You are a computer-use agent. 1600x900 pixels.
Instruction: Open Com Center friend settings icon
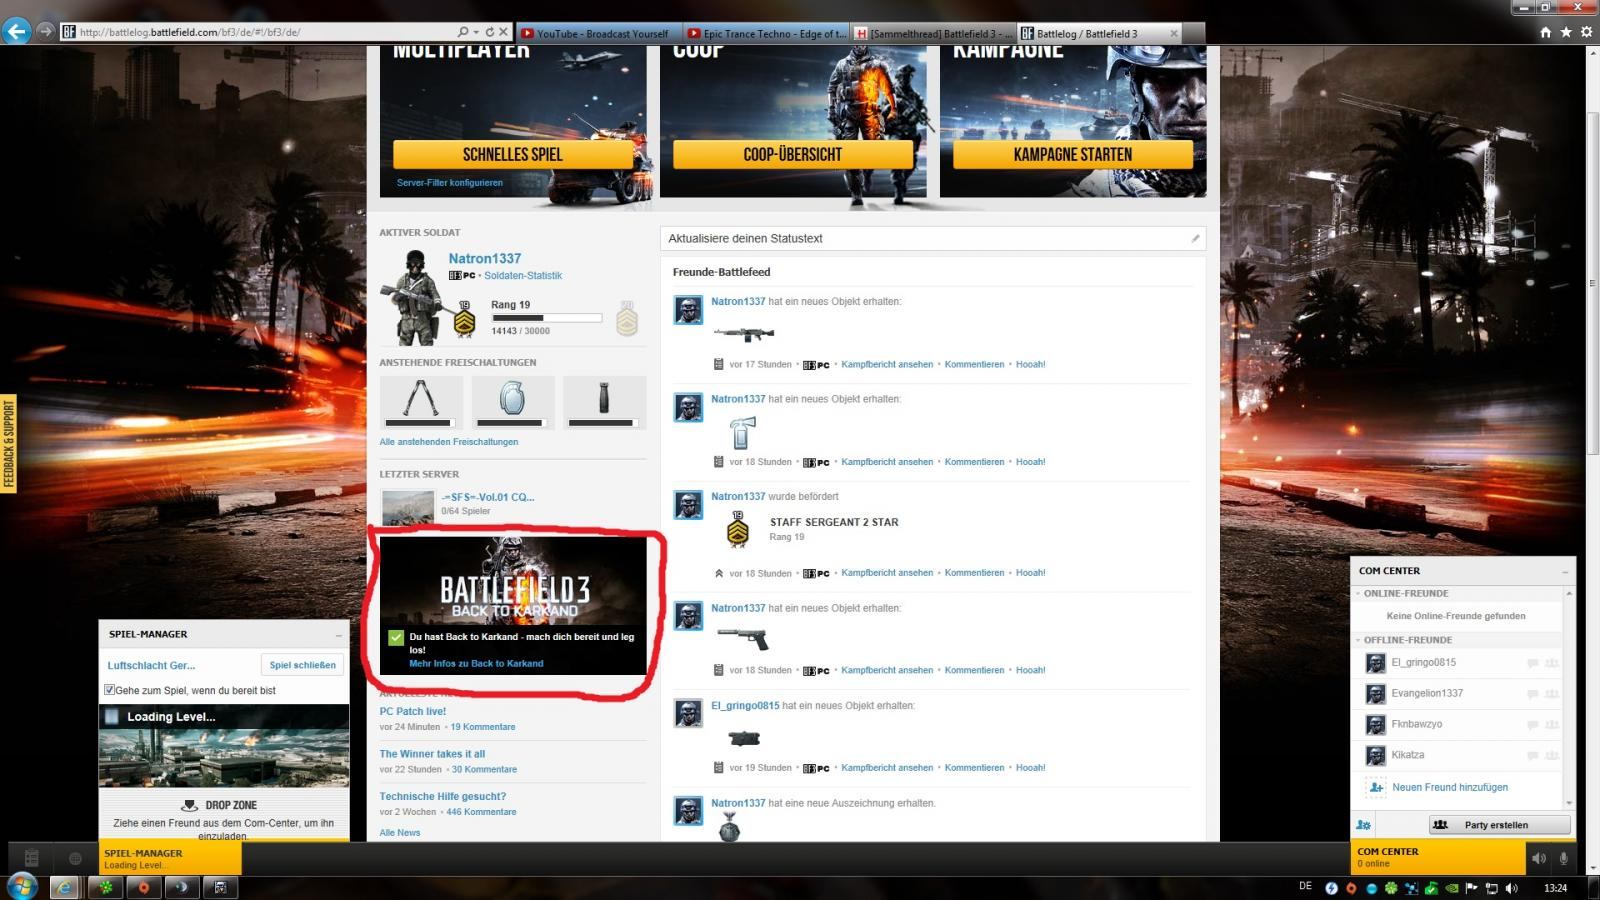click(x=1363, y=825)
